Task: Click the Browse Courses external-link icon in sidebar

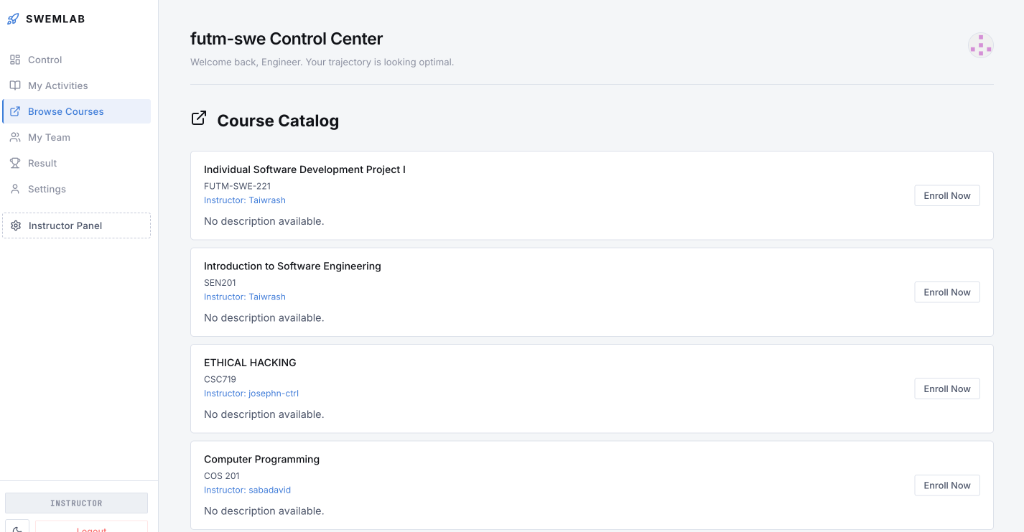Action: 15,112
